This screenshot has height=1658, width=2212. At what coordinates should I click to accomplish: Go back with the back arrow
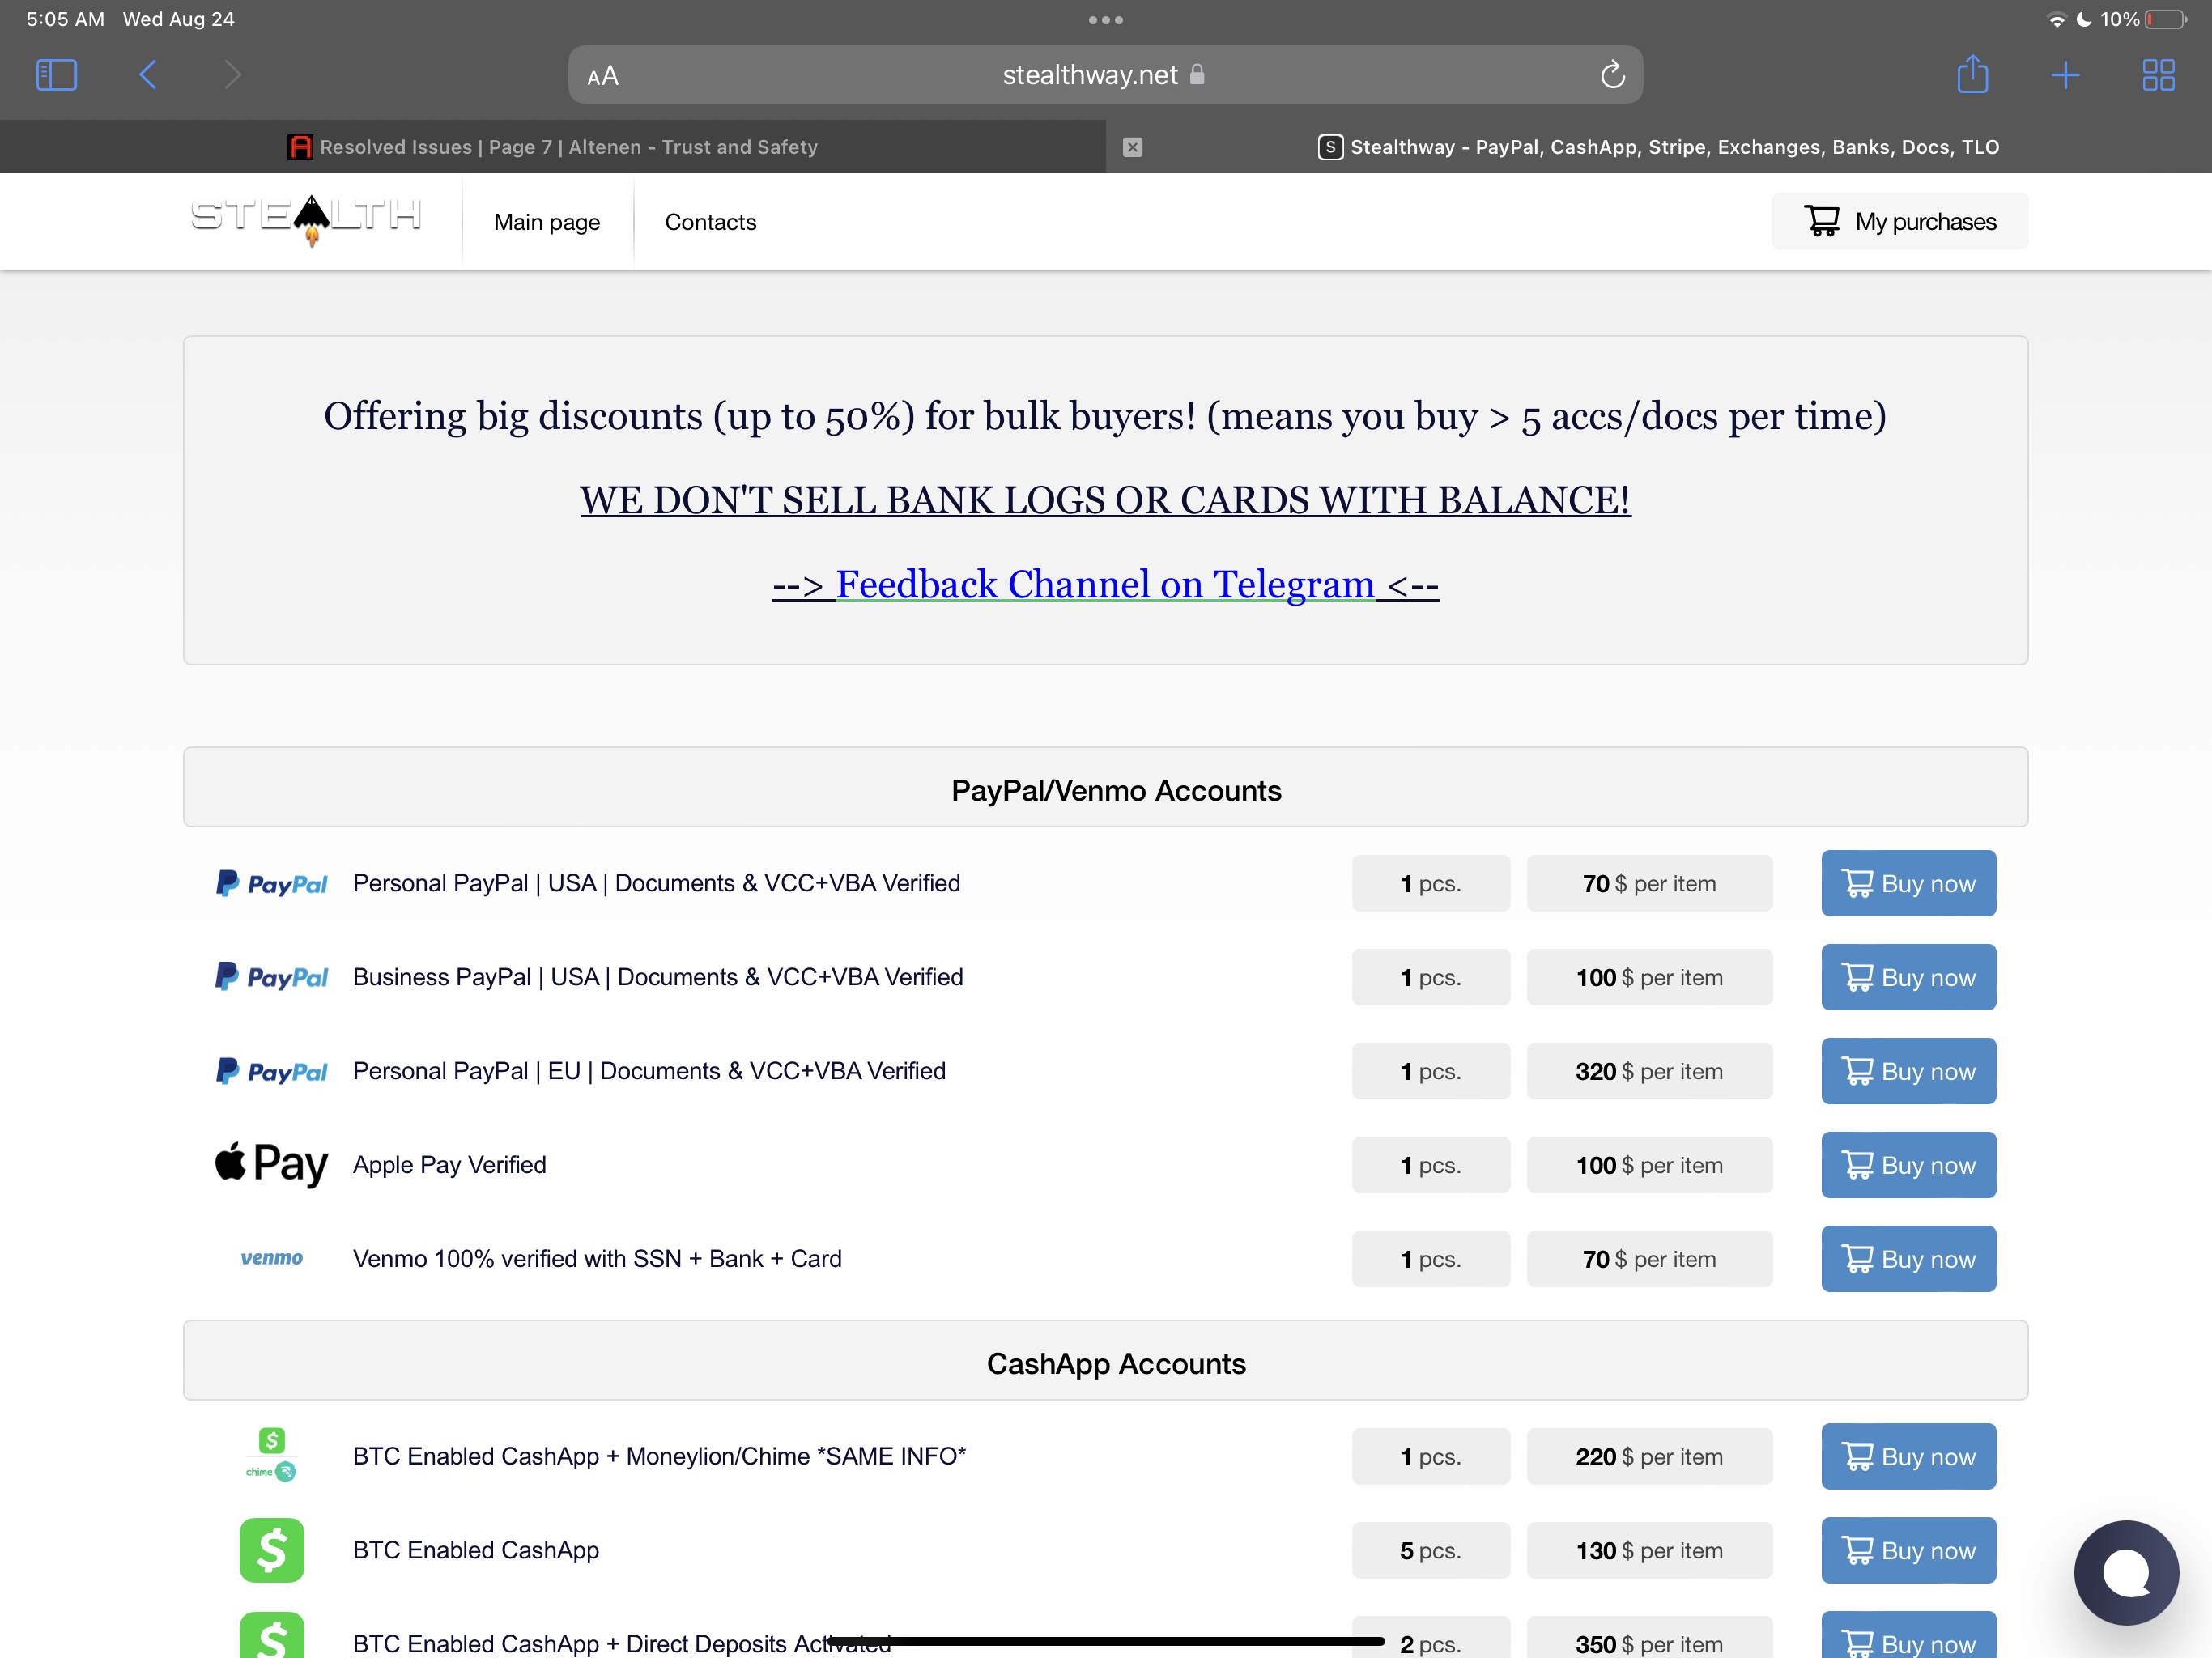point(148,75)
